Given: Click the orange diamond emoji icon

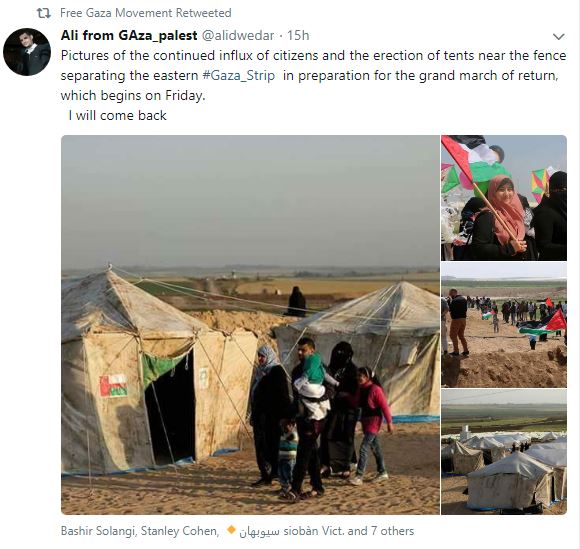Looking at the screenshot, I should pos(231,530).
